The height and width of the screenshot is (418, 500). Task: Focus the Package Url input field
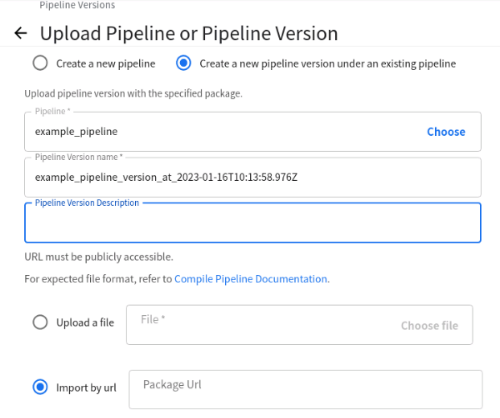[x=306, y=389]
